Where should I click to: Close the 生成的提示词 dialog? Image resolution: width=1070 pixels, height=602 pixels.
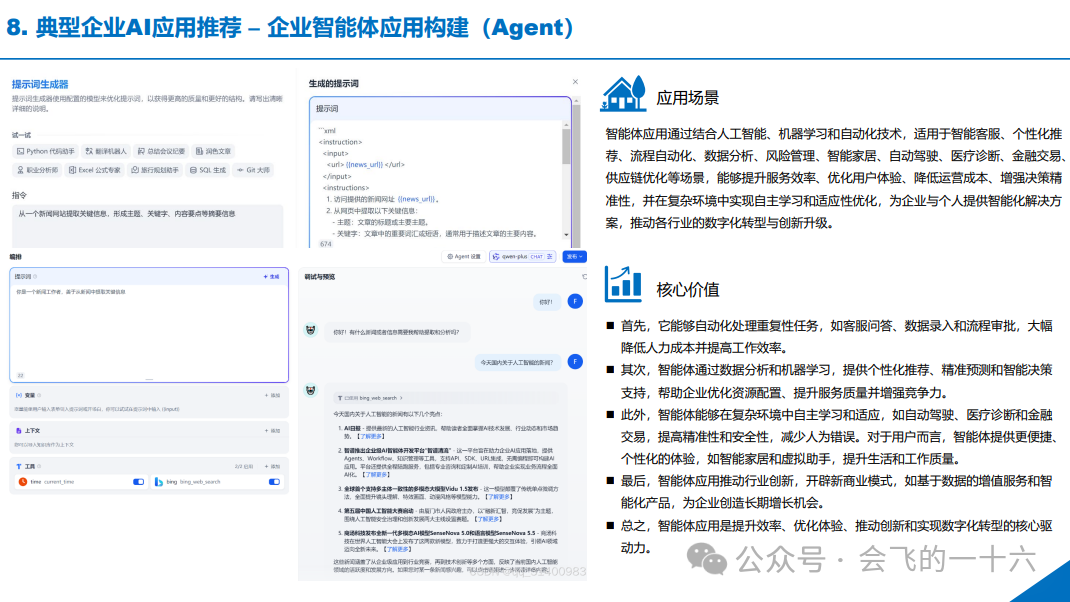pos(575,82)
